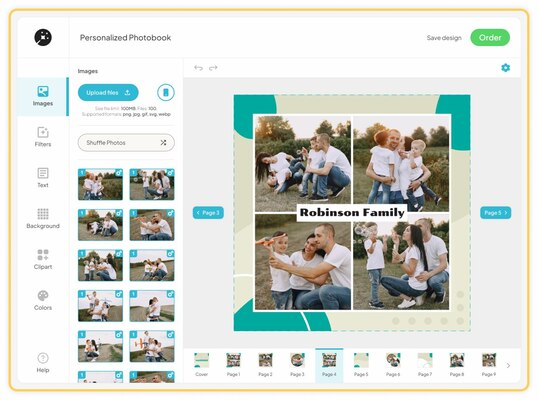Open the Filters panel in sidebar
This screenshot has height=400, width=538.
tap(43, 137)
